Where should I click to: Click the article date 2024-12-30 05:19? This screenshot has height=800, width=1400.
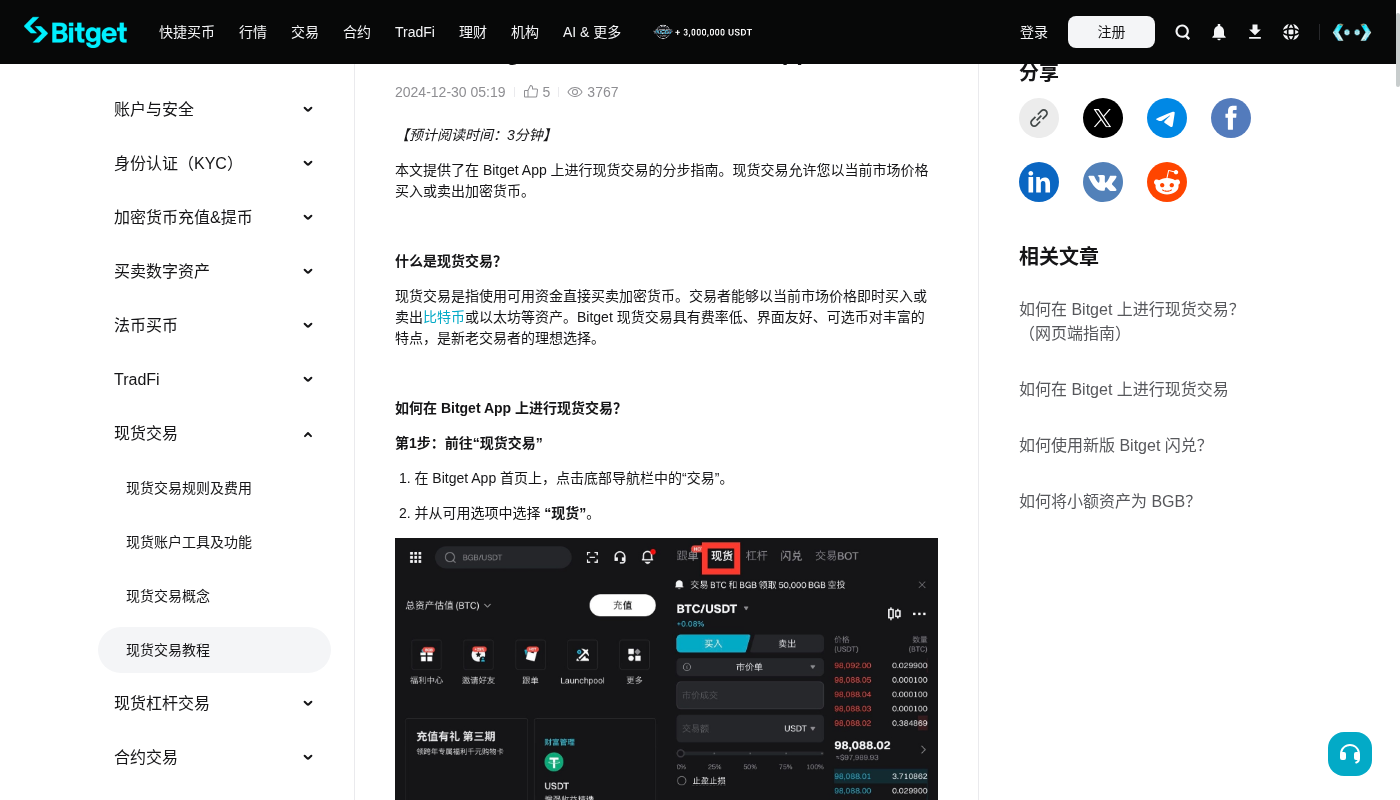click(450, 92)
